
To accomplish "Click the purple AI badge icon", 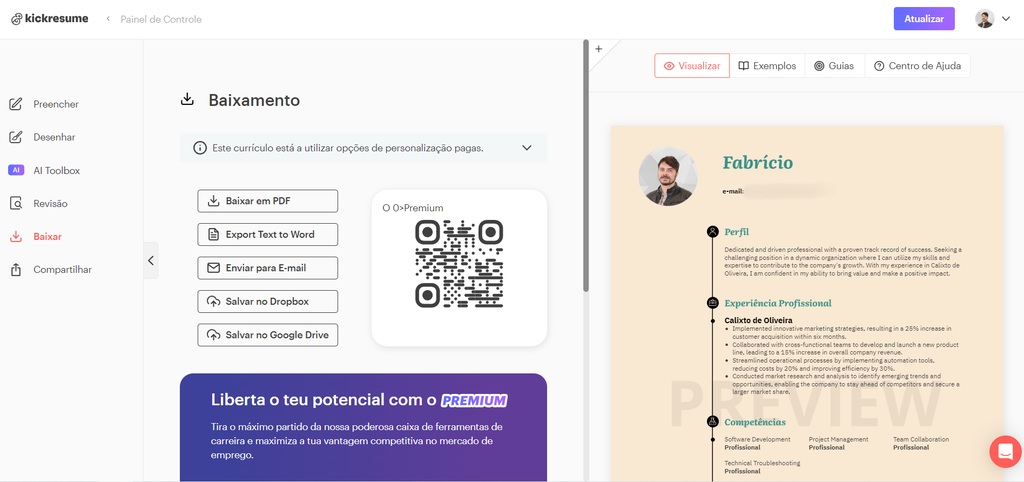I will (16, 170).
